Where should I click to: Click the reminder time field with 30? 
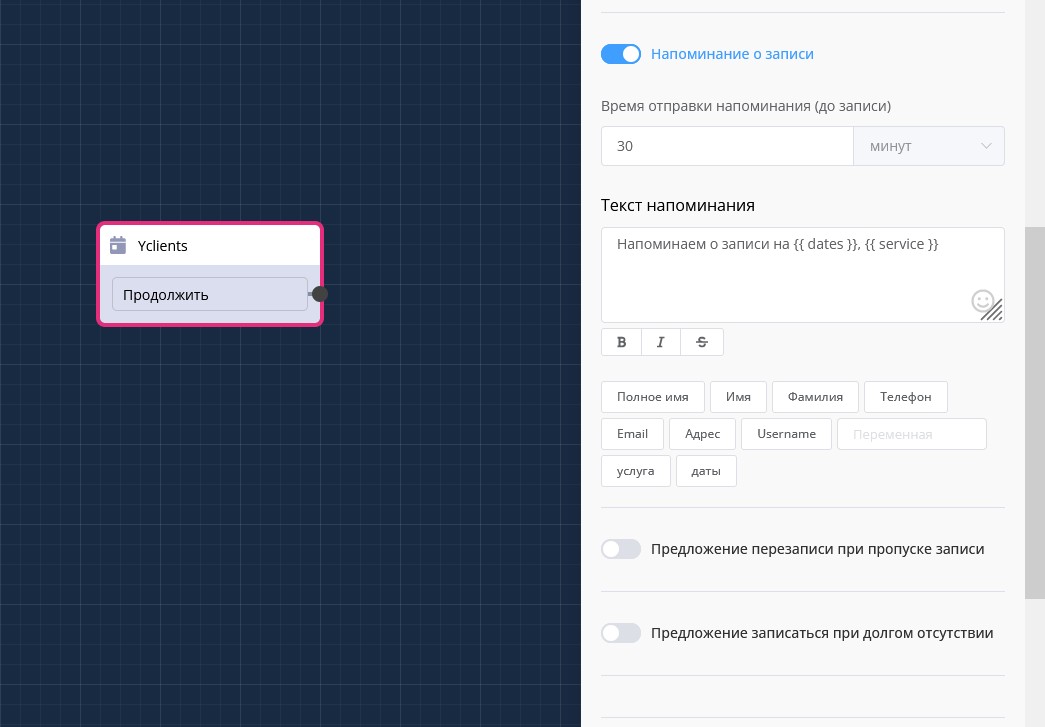726,146
